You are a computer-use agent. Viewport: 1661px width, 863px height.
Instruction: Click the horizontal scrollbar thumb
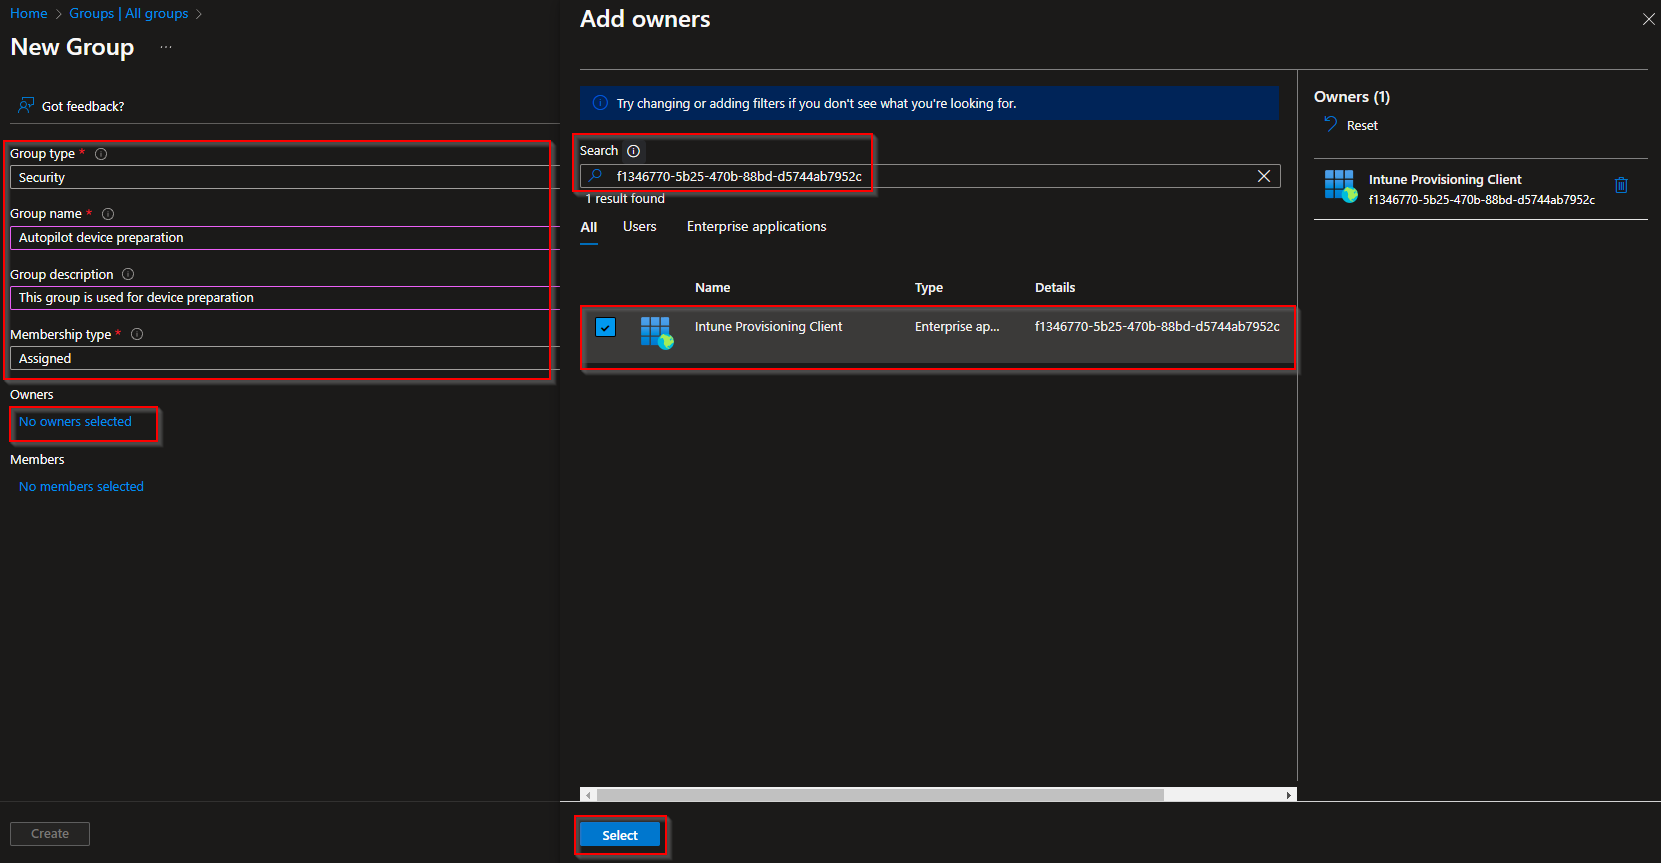(880, 795)
